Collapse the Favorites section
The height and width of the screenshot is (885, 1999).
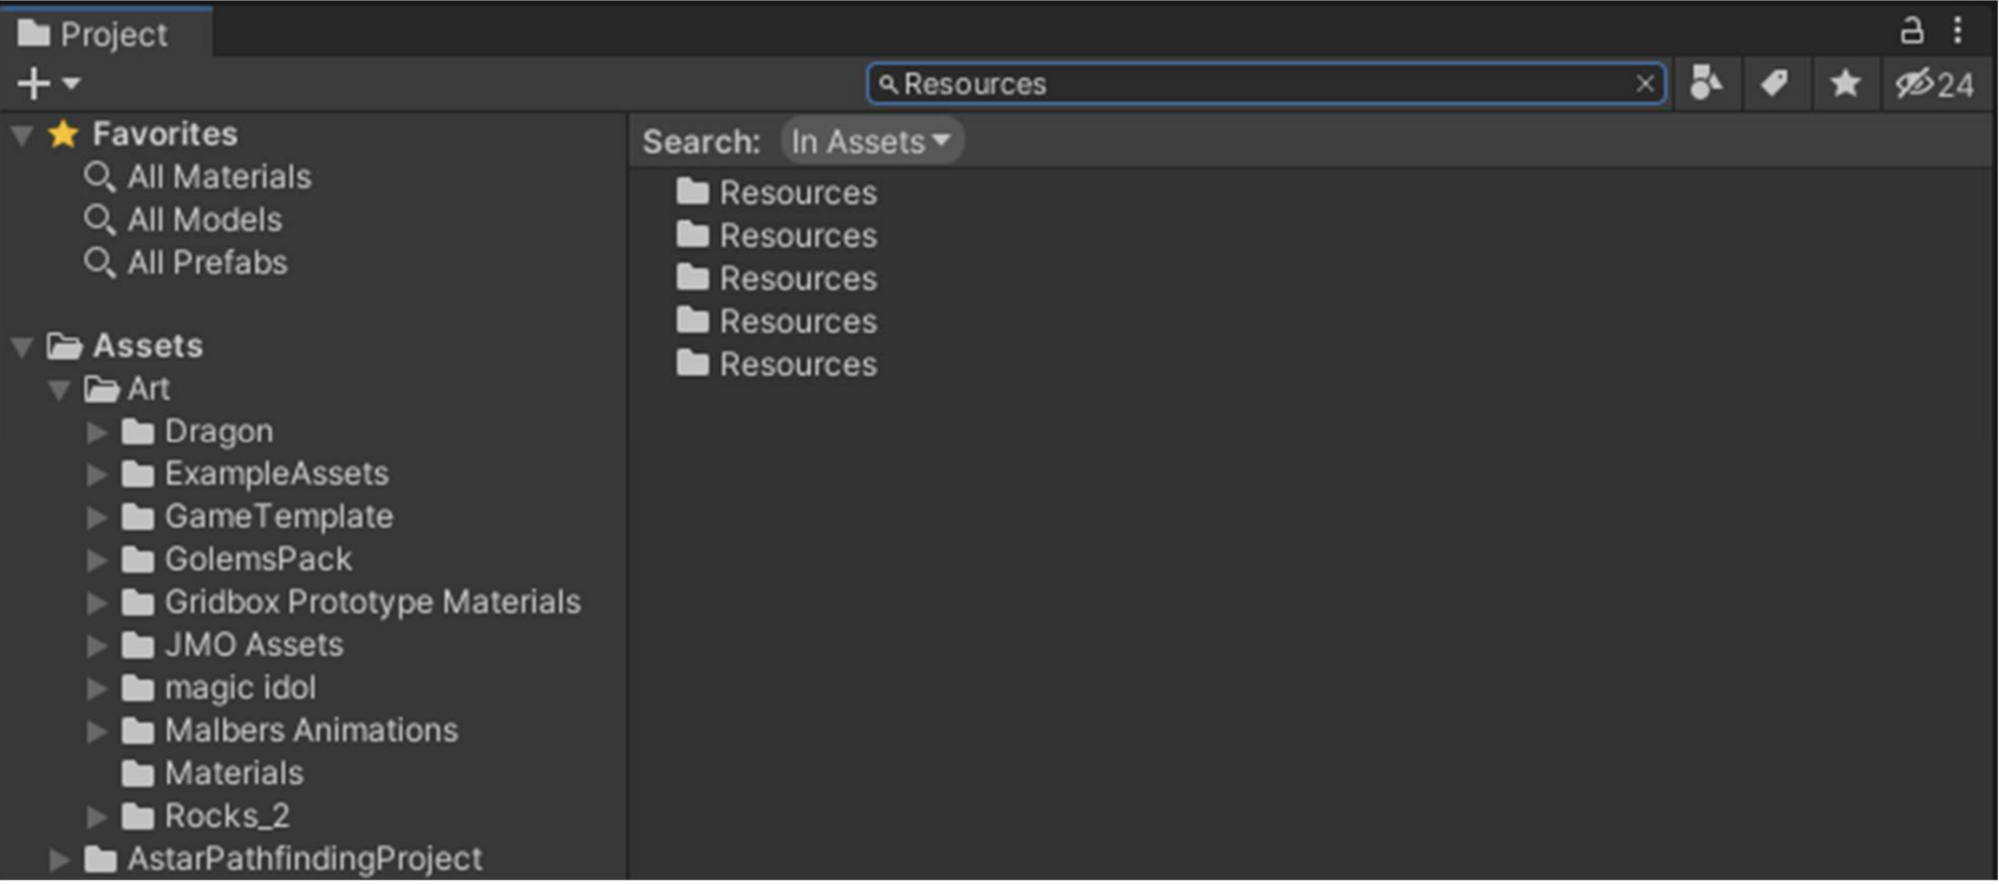pos(22,135)
